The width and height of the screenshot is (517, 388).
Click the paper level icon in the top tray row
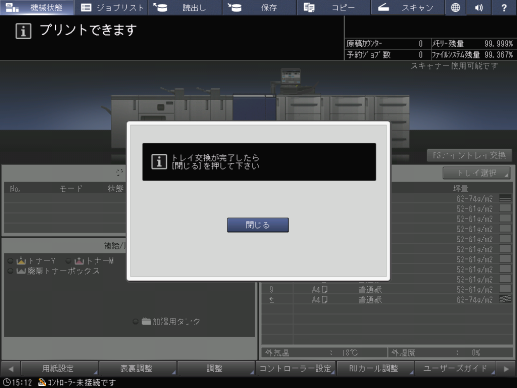pyautogui.click(x=505, y=198)
